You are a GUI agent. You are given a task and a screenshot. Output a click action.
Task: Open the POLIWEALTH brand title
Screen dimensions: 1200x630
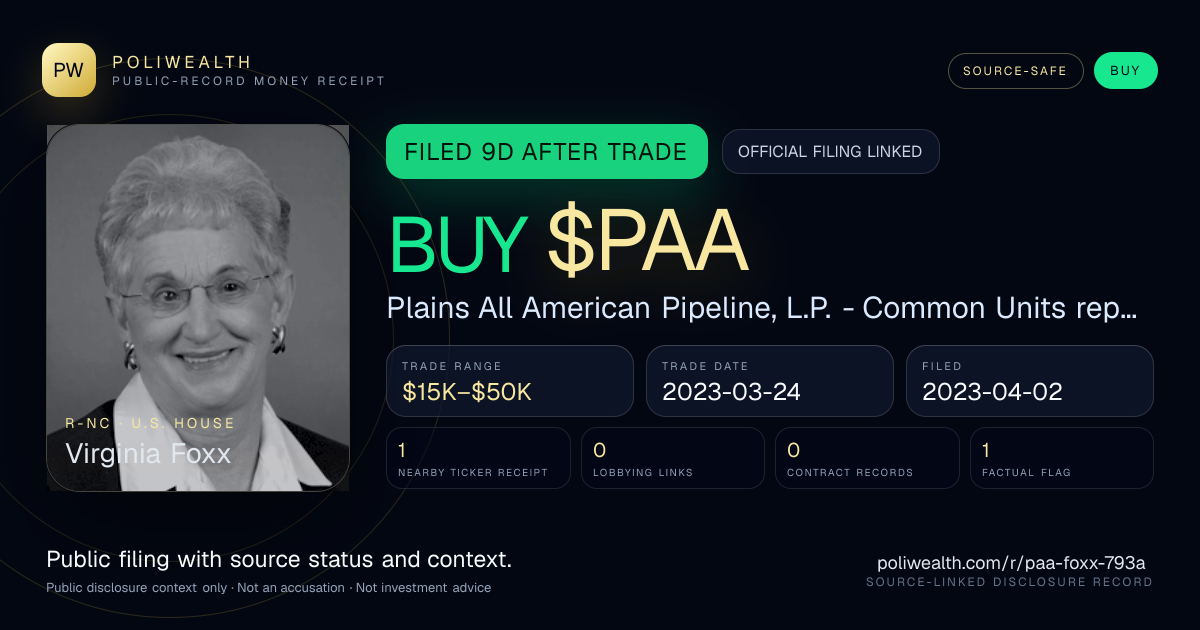[x=182, y=62]
